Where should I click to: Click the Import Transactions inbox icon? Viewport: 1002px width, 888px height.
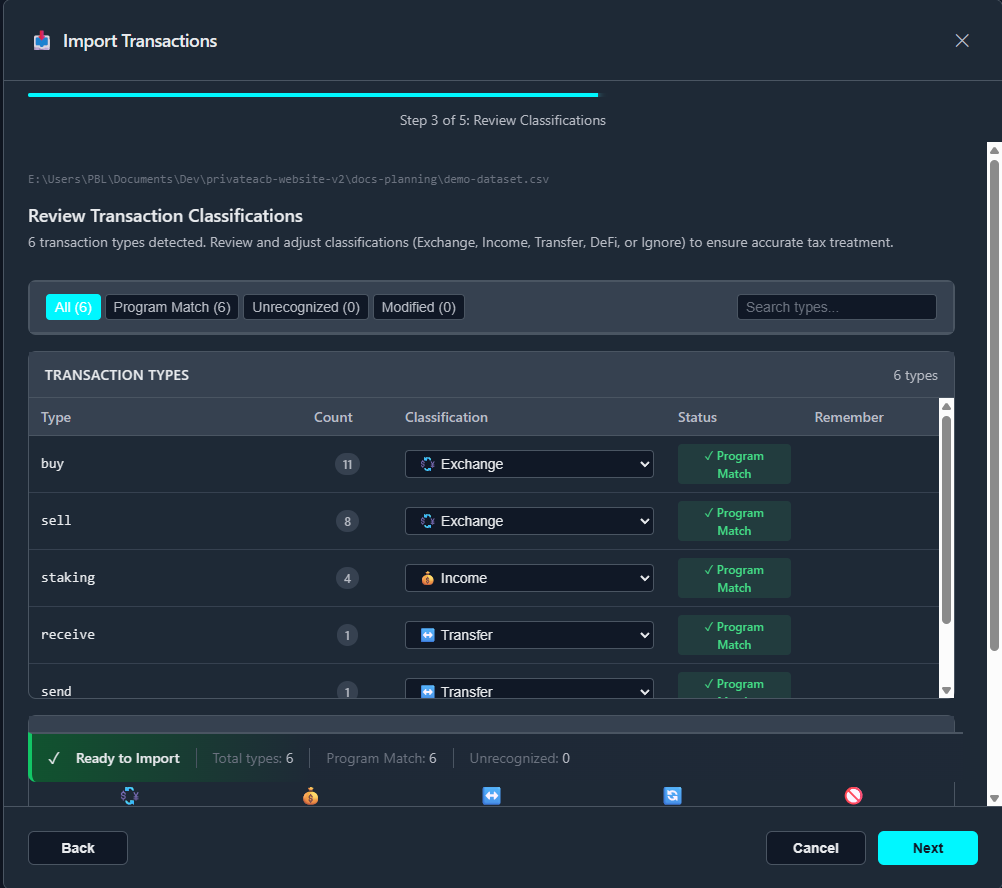pyautogui.click(x=42, y=41)
